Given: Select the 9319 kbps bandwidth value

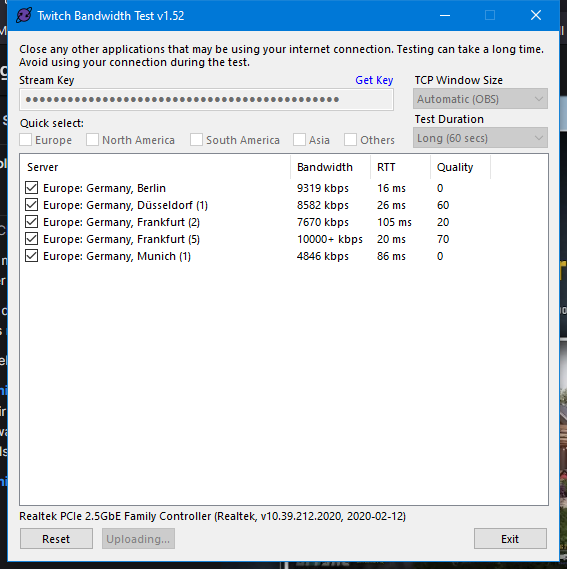Looking at the screenshot, I should [323, 188].
